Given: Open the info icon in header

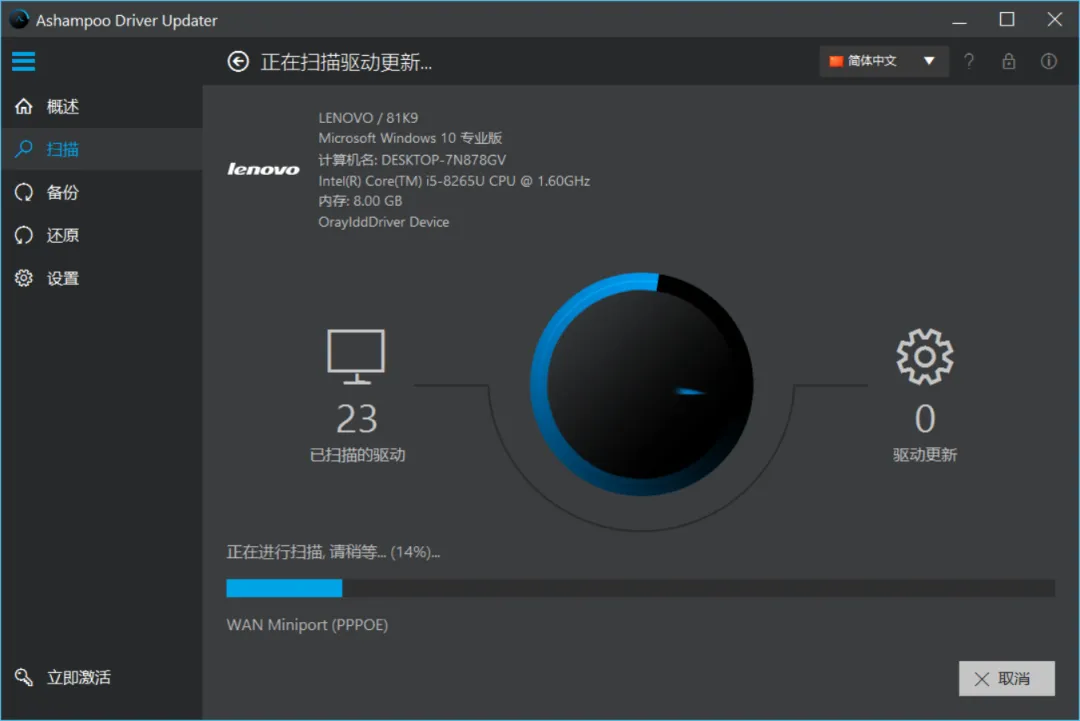Looking at the screenshot, I should (x=1048, y=61).
